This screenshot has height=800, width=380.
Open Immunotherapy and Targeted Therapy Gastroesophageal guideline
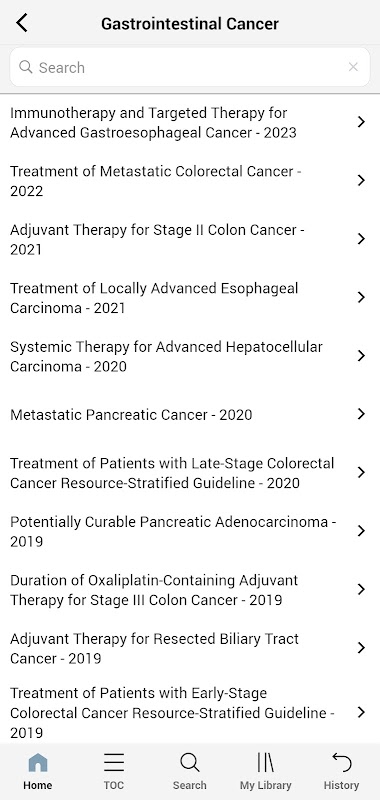coord(190,122)
